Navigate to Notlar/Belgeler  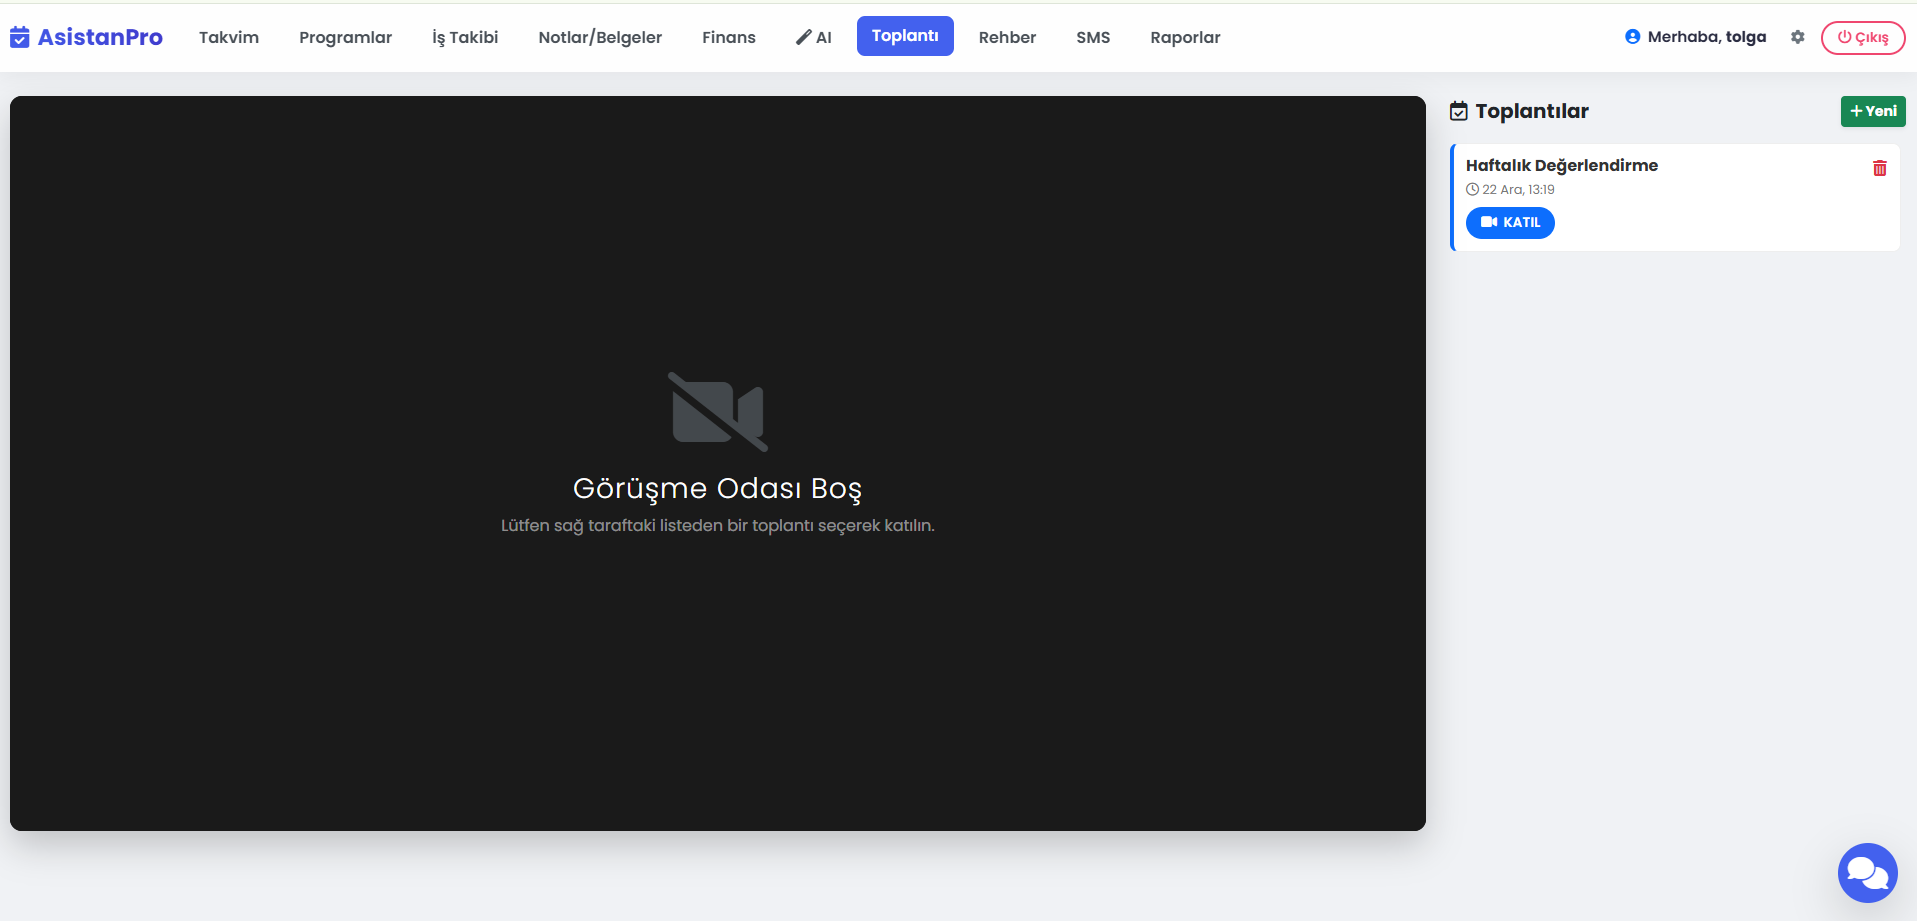[x=599, y=37]
